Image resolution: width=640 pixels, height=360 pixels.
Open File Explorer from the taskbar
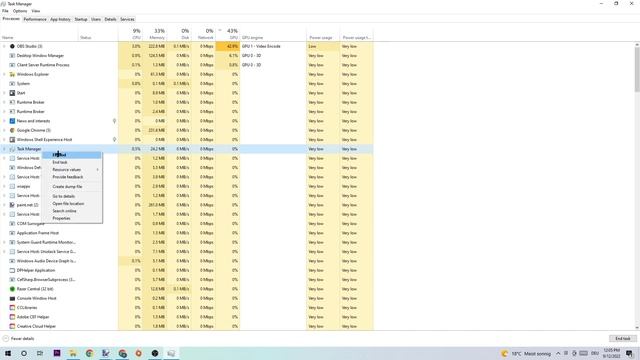pos(73,353)
